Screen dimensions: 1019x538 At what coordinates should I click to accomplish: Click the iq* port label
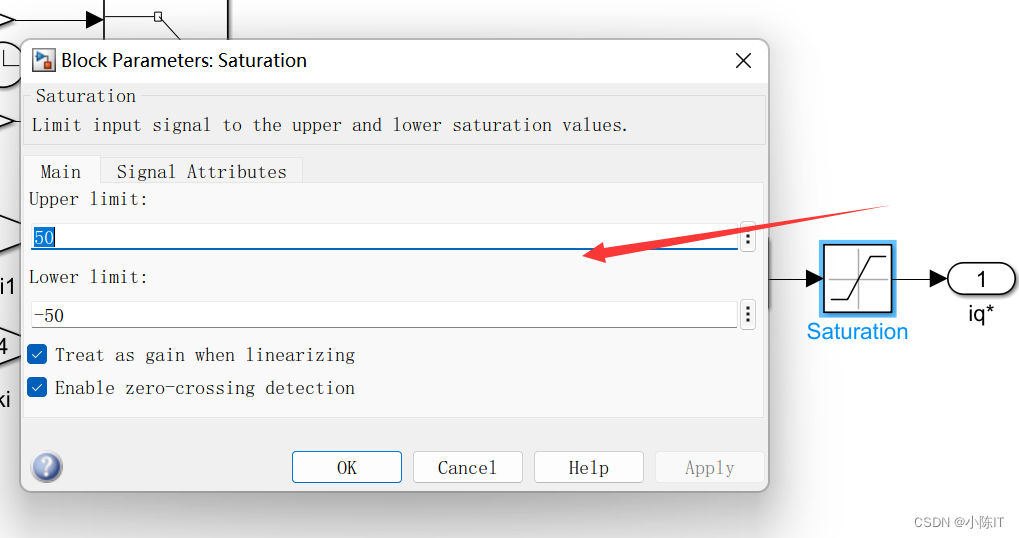pos(981,313)
